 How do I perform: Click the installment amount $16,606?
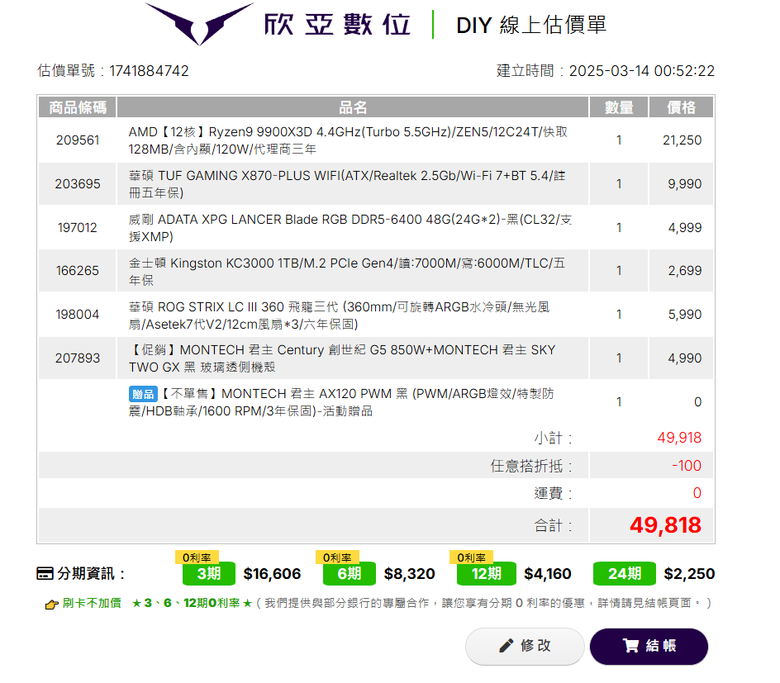[272, 574]
